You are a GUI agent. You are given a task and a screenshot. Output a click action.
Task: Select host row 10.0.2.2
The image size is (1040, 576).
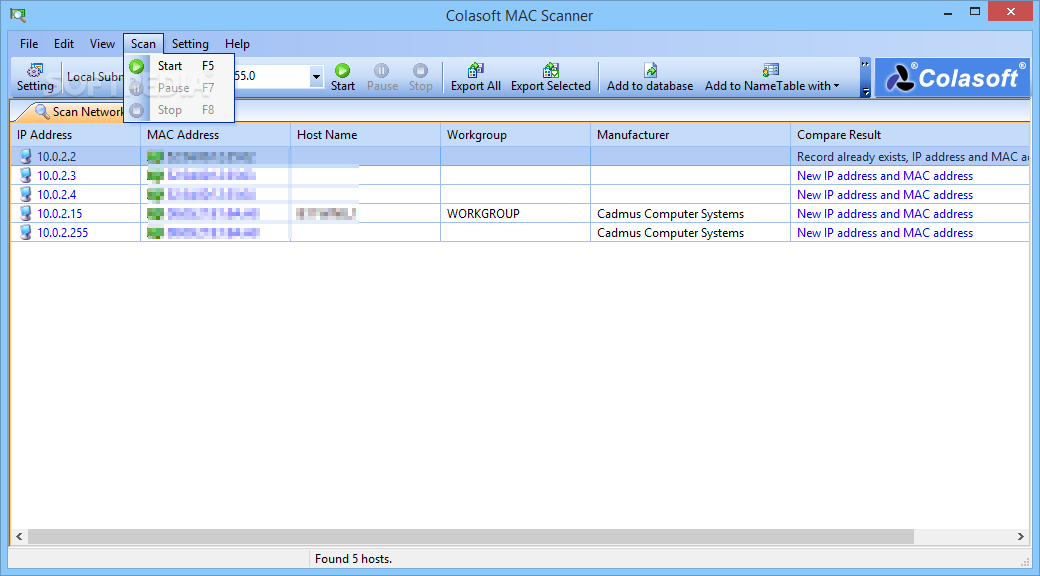click(520, 157)
